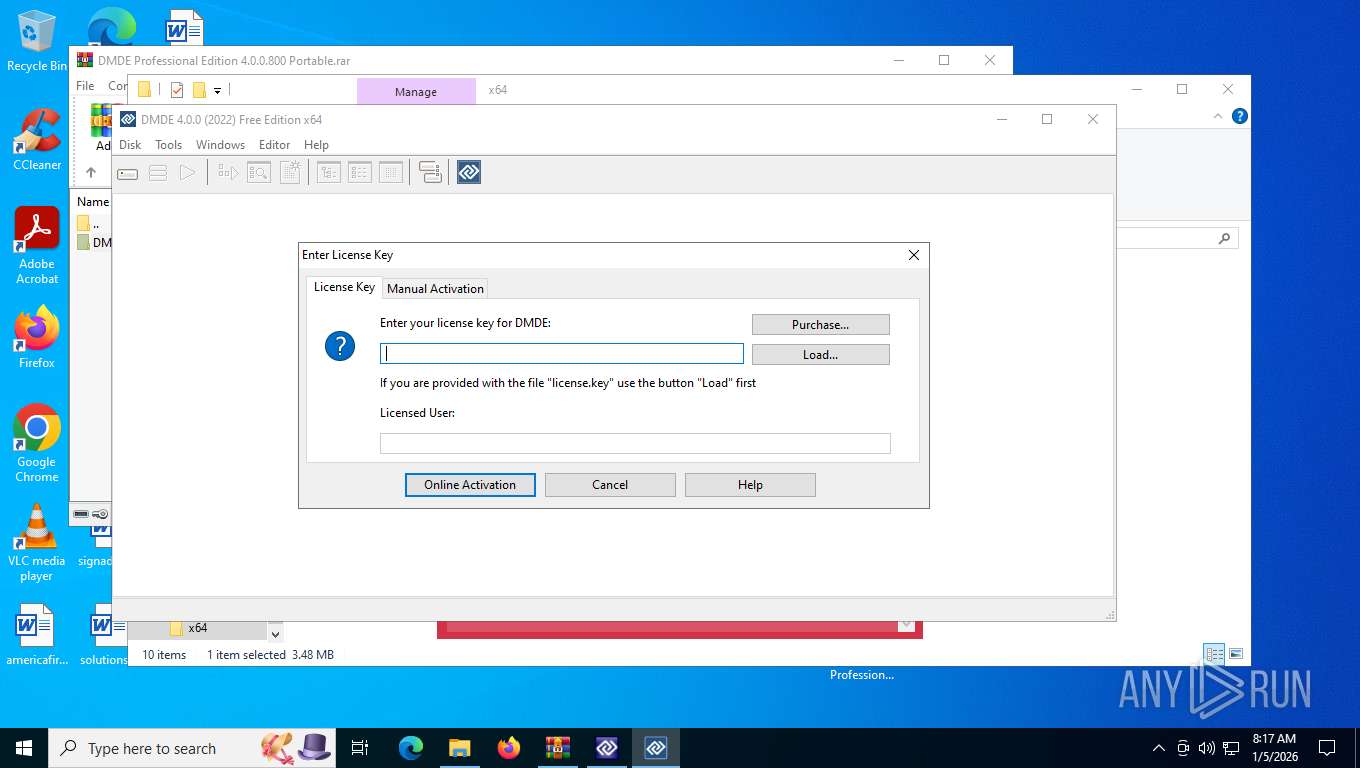Click the Properties checkmark icon in Explorer quick toolbar
This screenshot has width=1360, height=768.
[177, 90]
